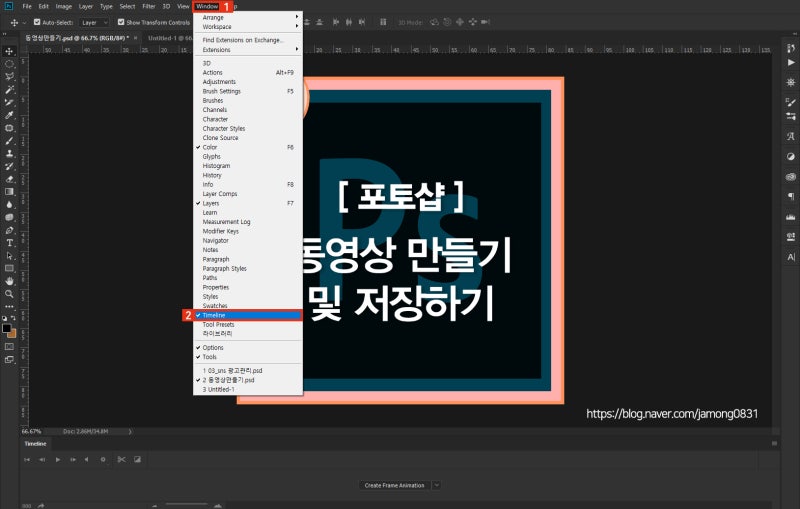Click the background orange color swatch
The width and height of the screenshot is (800, 509).
point(13,335)
